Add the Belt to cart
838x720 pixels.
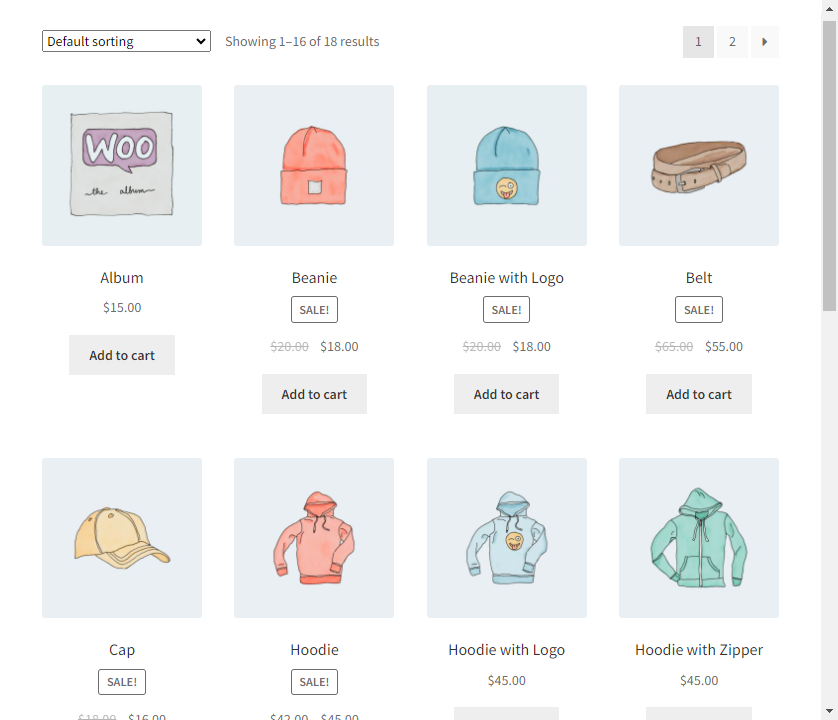pos(699,394)
